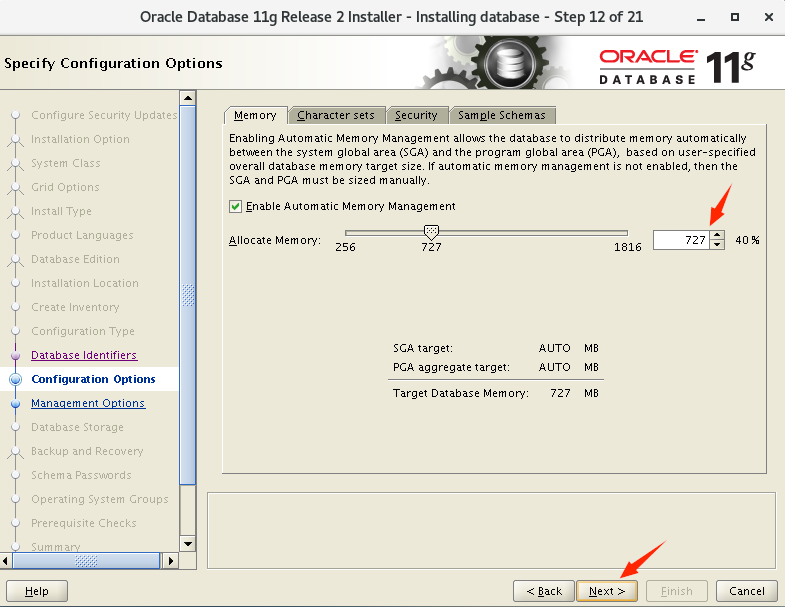Image resolution: width=785 pixels, height=607 pixels.
Task: Click the Schema Passwords step label
Action: [81, 475]
